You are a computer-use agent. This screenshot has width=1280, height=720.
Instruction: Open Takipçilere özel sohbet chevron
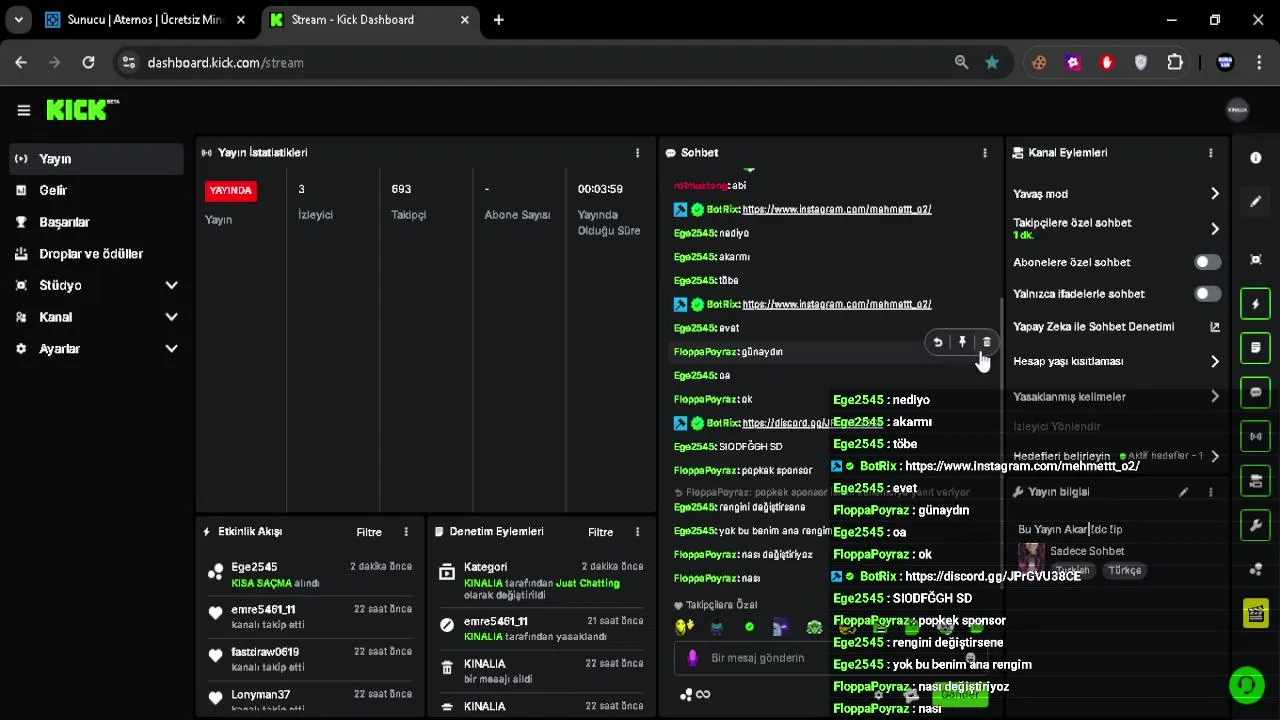tap(1215, 229)
